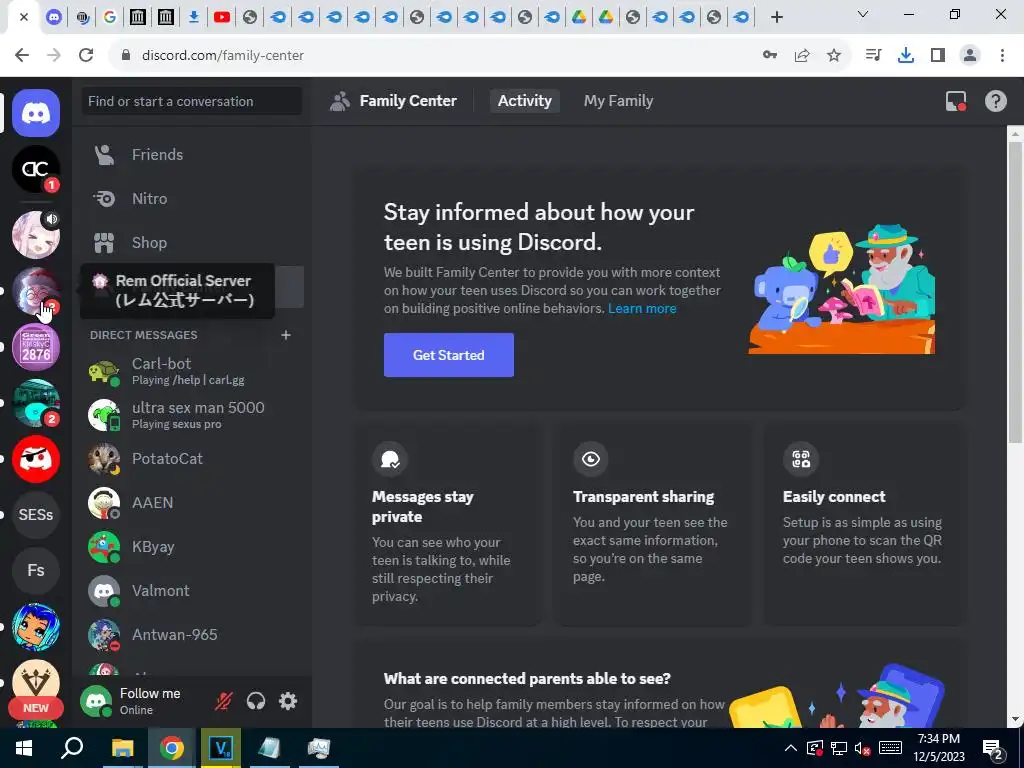The image size is (1024, 768).
Task: Click the Follow me user avatar
Action: [x=96, y=701]
